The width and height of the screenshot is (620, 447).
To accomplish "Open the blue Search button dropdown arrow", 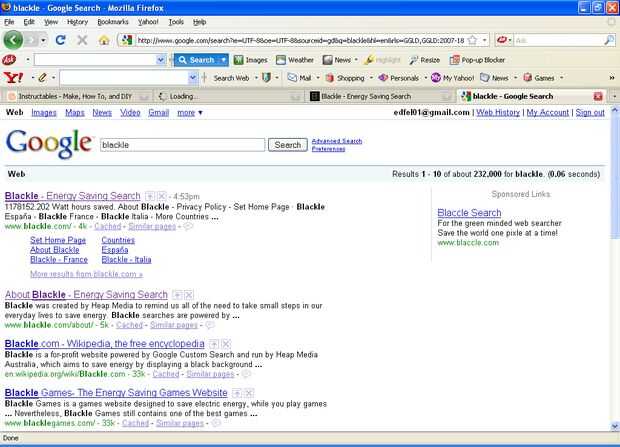I will click(x=223, y=60).
